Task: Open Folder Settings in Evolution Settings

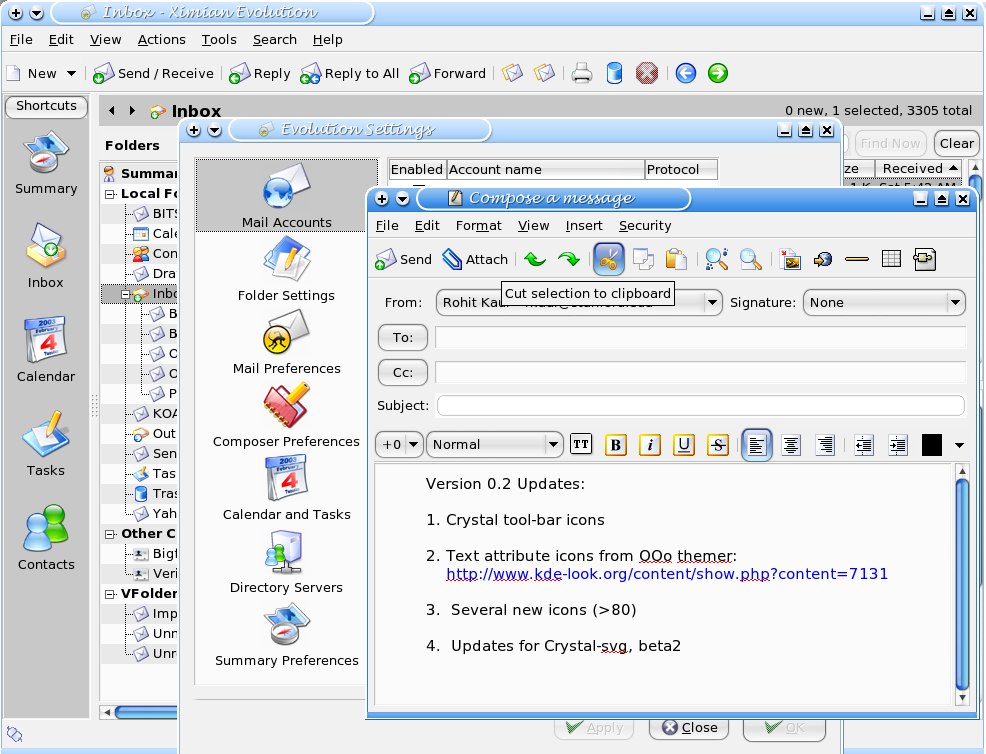Action: pos(287,270)
